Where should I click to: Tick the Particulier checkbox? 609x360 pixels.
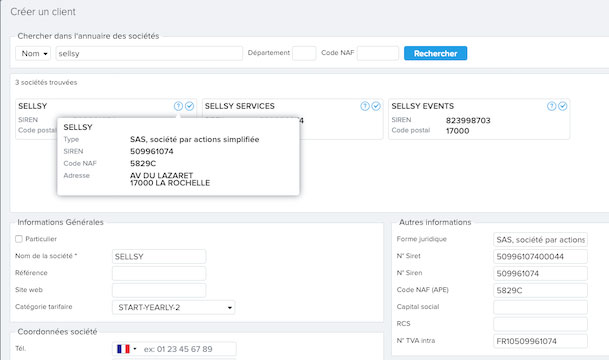(x=19, y=239)
